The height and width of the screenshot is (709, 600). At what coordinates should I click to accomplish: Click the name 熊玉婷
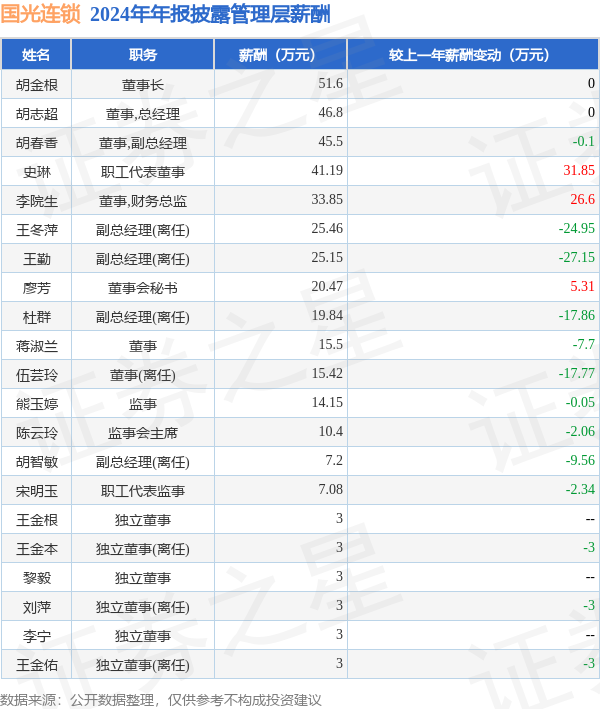click(x=37, y=403)
